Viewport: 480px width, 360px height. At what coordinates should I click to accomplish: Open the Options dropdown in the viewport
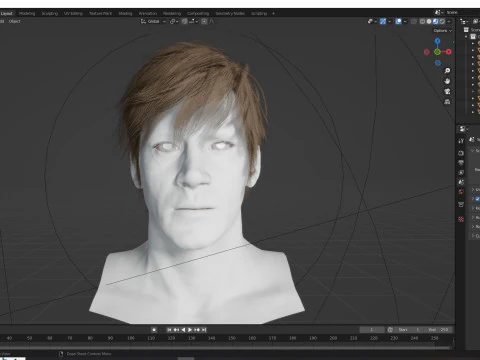tap(442, 31)
